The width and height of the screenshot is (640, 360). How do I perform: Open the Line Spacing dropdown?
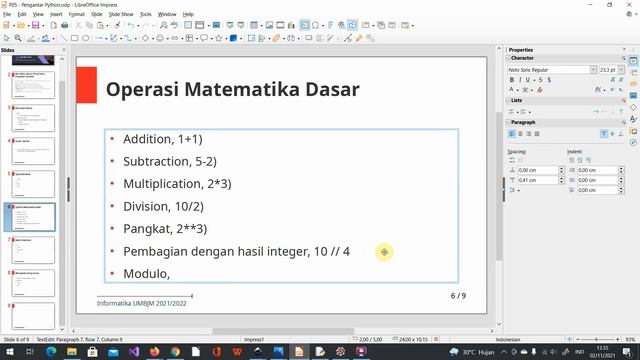click(x=514, y=190)
